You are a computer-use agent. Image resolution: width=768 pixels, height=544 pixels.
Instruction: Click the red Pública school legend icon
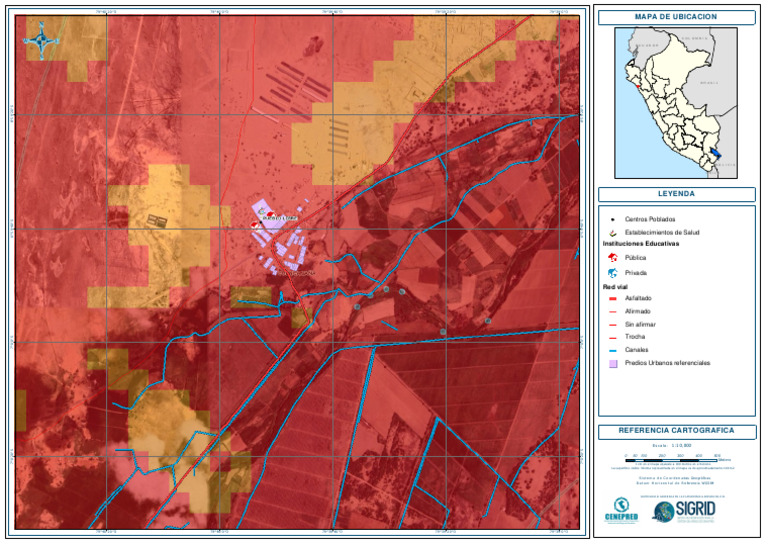tap(613, 258)
